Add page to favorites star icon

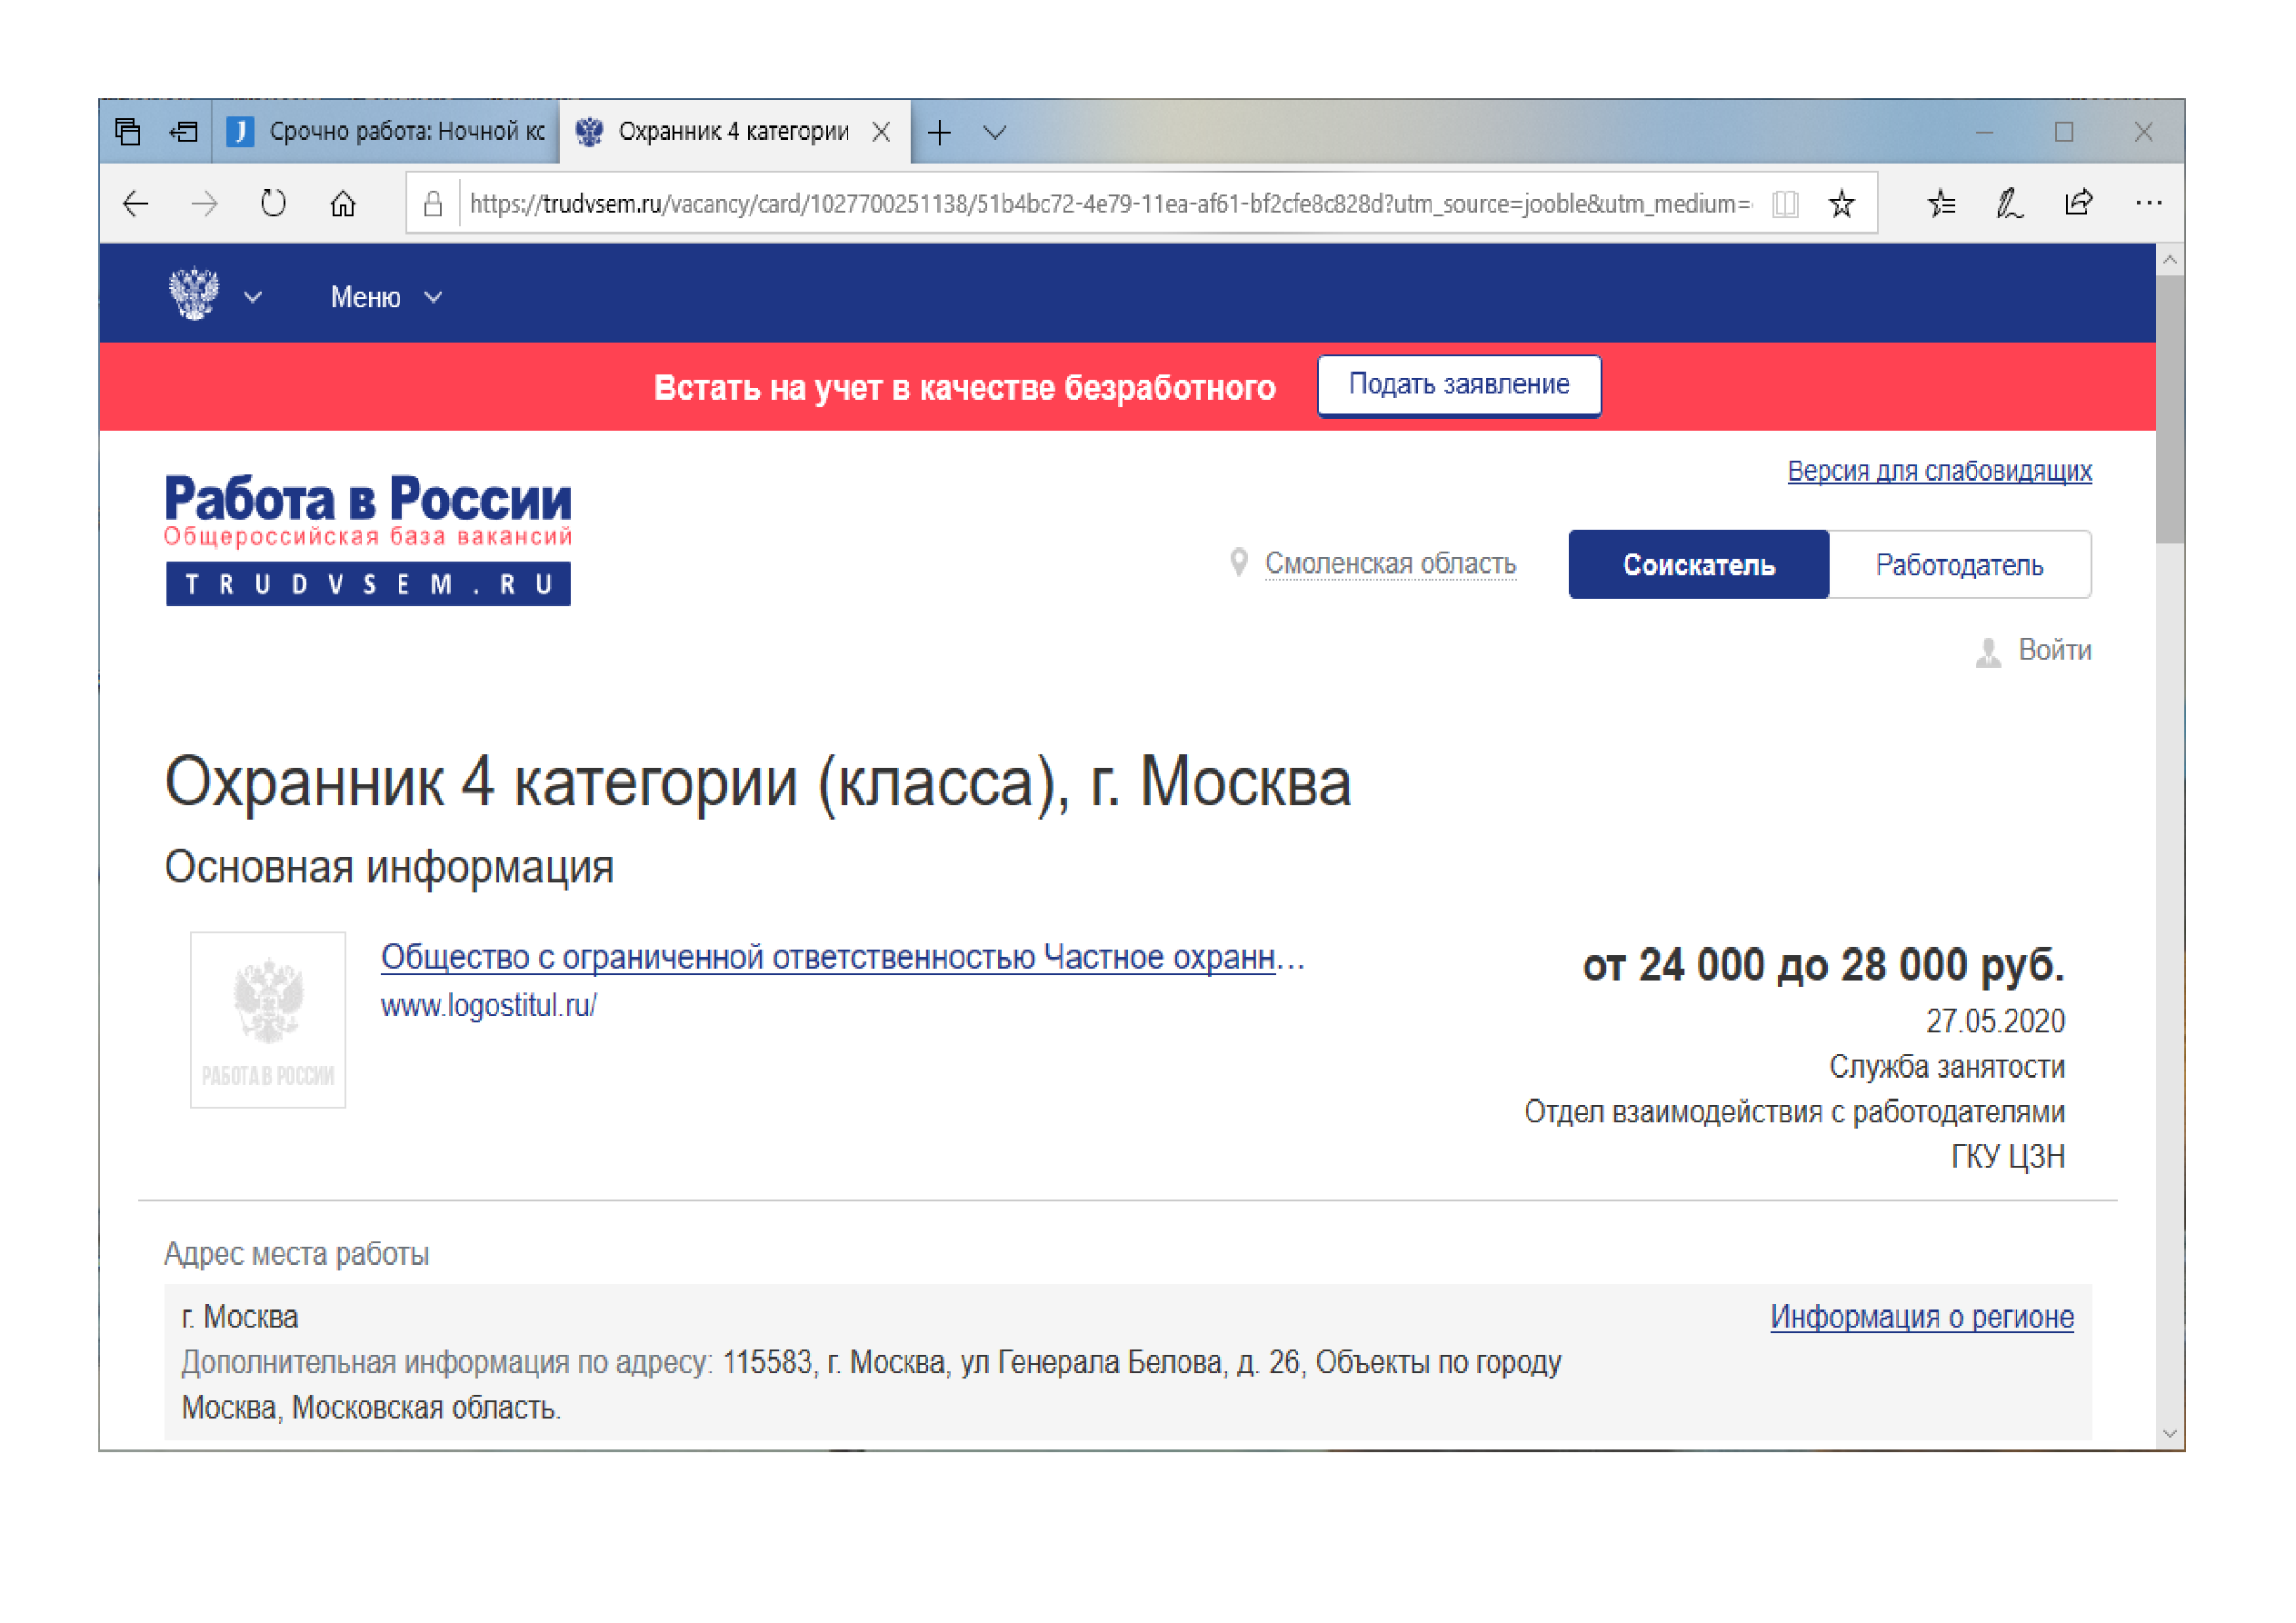tap(1841, 205)
